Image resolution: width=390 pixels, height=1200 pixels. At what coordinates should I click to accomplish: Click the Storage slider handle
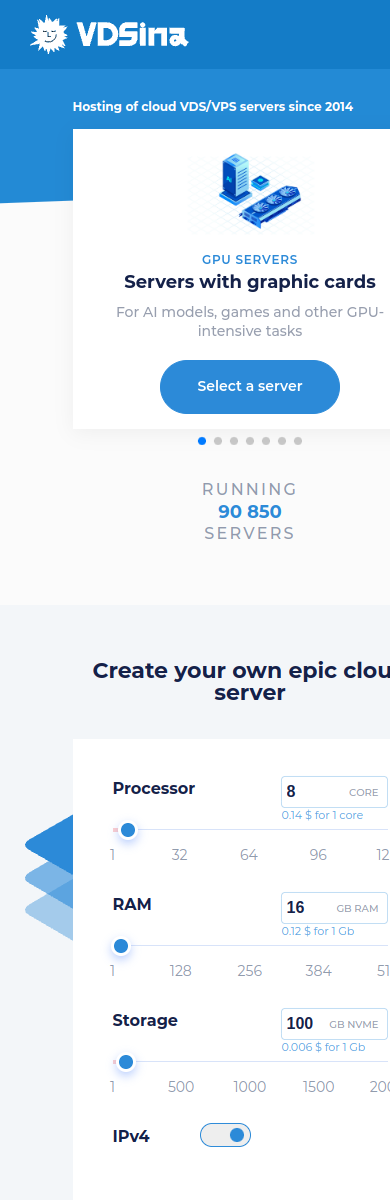[126, 1061]
